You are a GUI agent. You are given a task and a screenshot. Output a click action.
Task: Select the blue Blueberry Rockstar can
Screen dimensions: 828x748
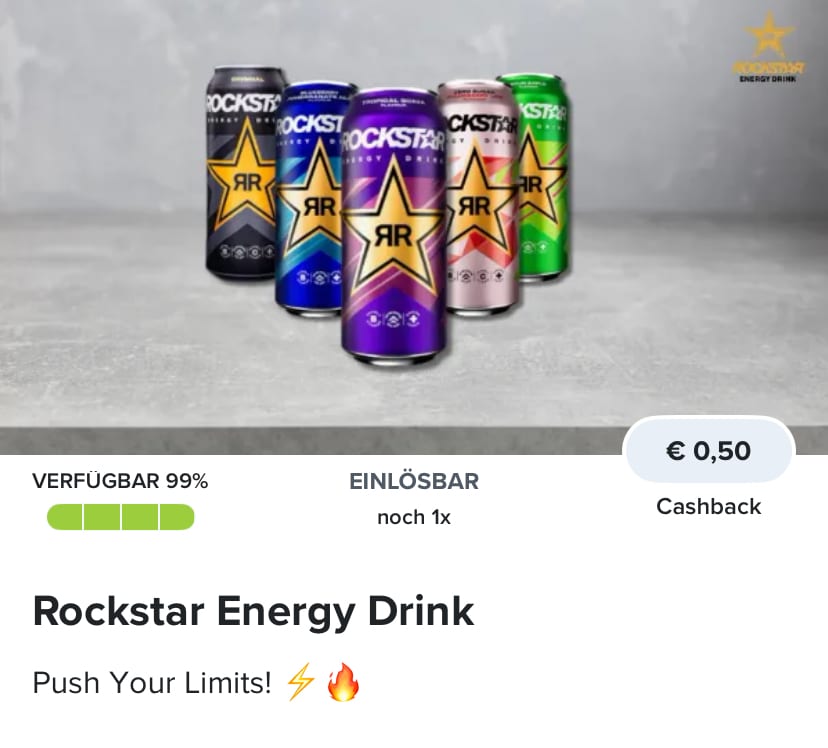[x=309, y=198]
